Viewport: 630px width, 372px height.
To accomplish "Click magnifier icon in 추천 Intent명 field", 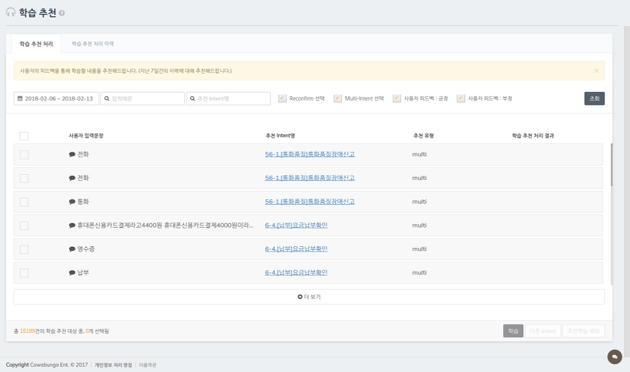I will (192, 98).
